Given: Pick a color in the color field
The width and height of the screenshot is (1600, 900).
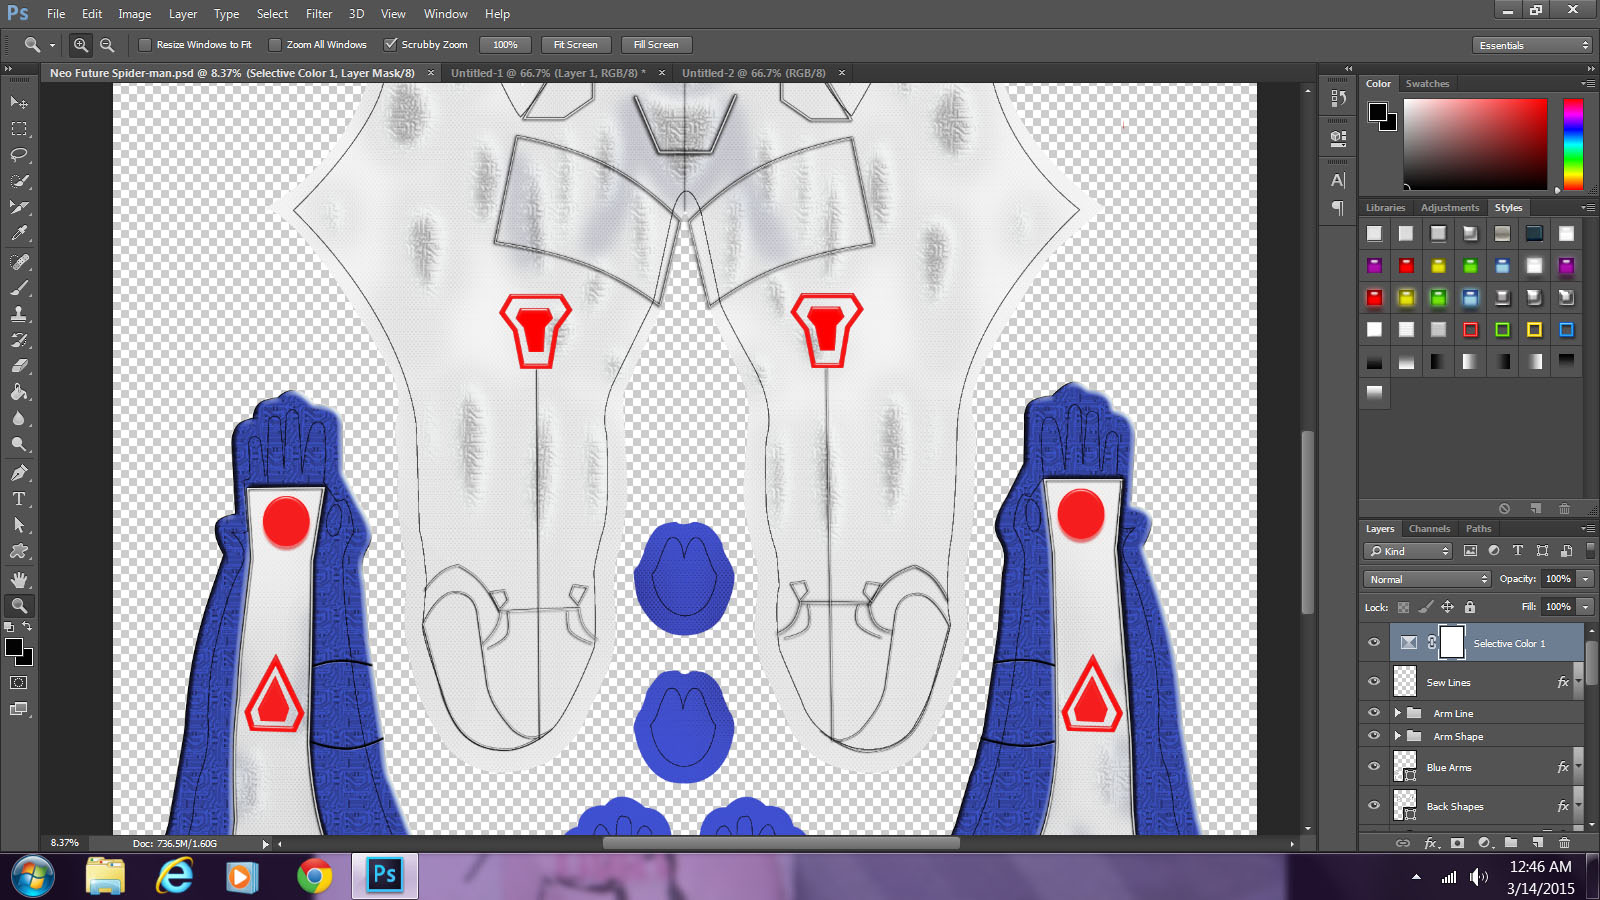Looking at the screenshot, I should click(1475, 144).
